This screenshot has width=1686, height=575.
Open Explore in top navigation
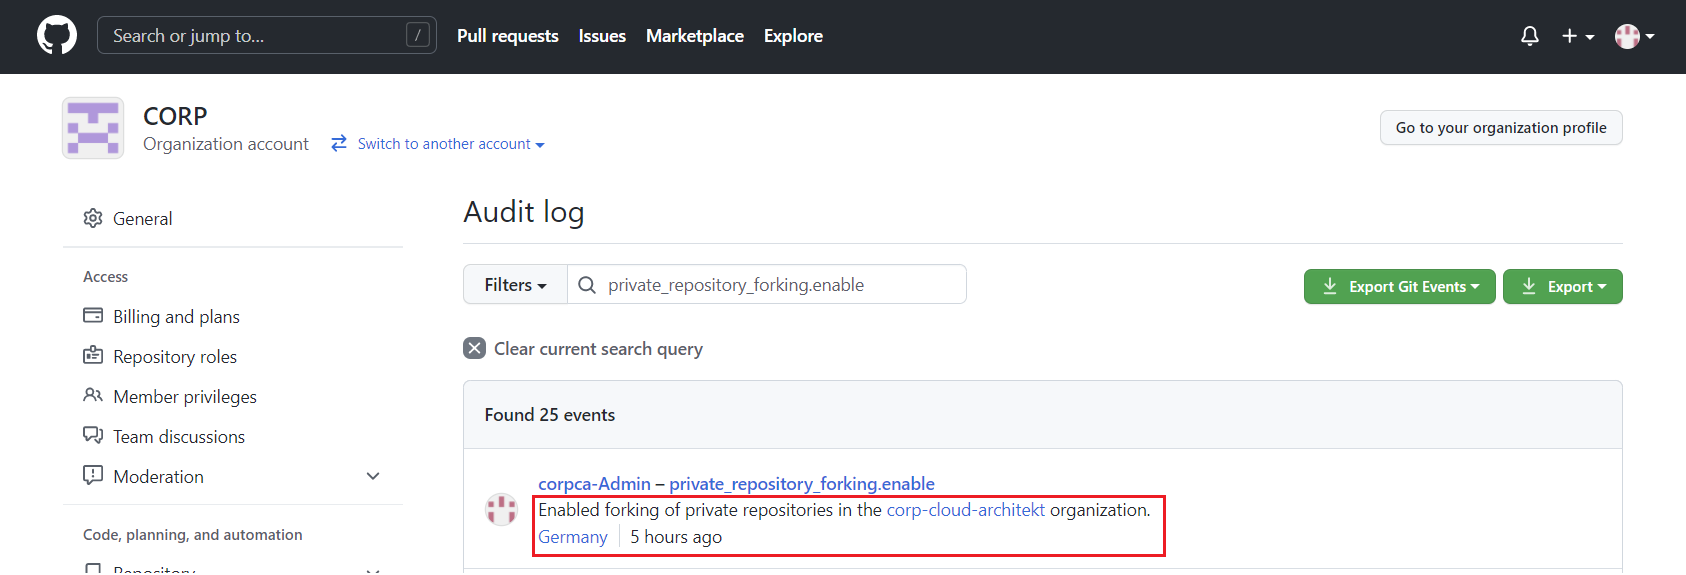[x=793, y=36]
